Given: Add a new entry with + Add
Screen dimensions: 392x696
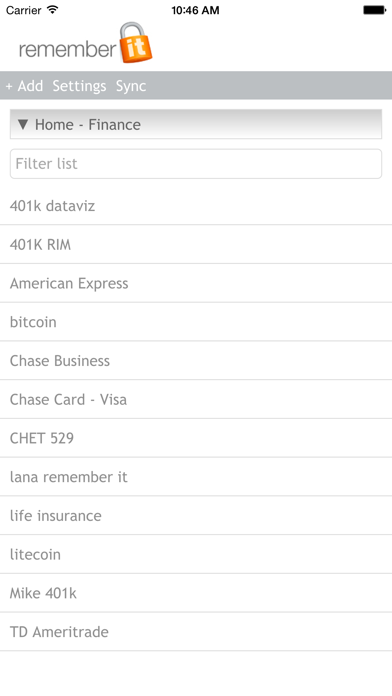Looking at the screenshot, I should coord(24,86).
